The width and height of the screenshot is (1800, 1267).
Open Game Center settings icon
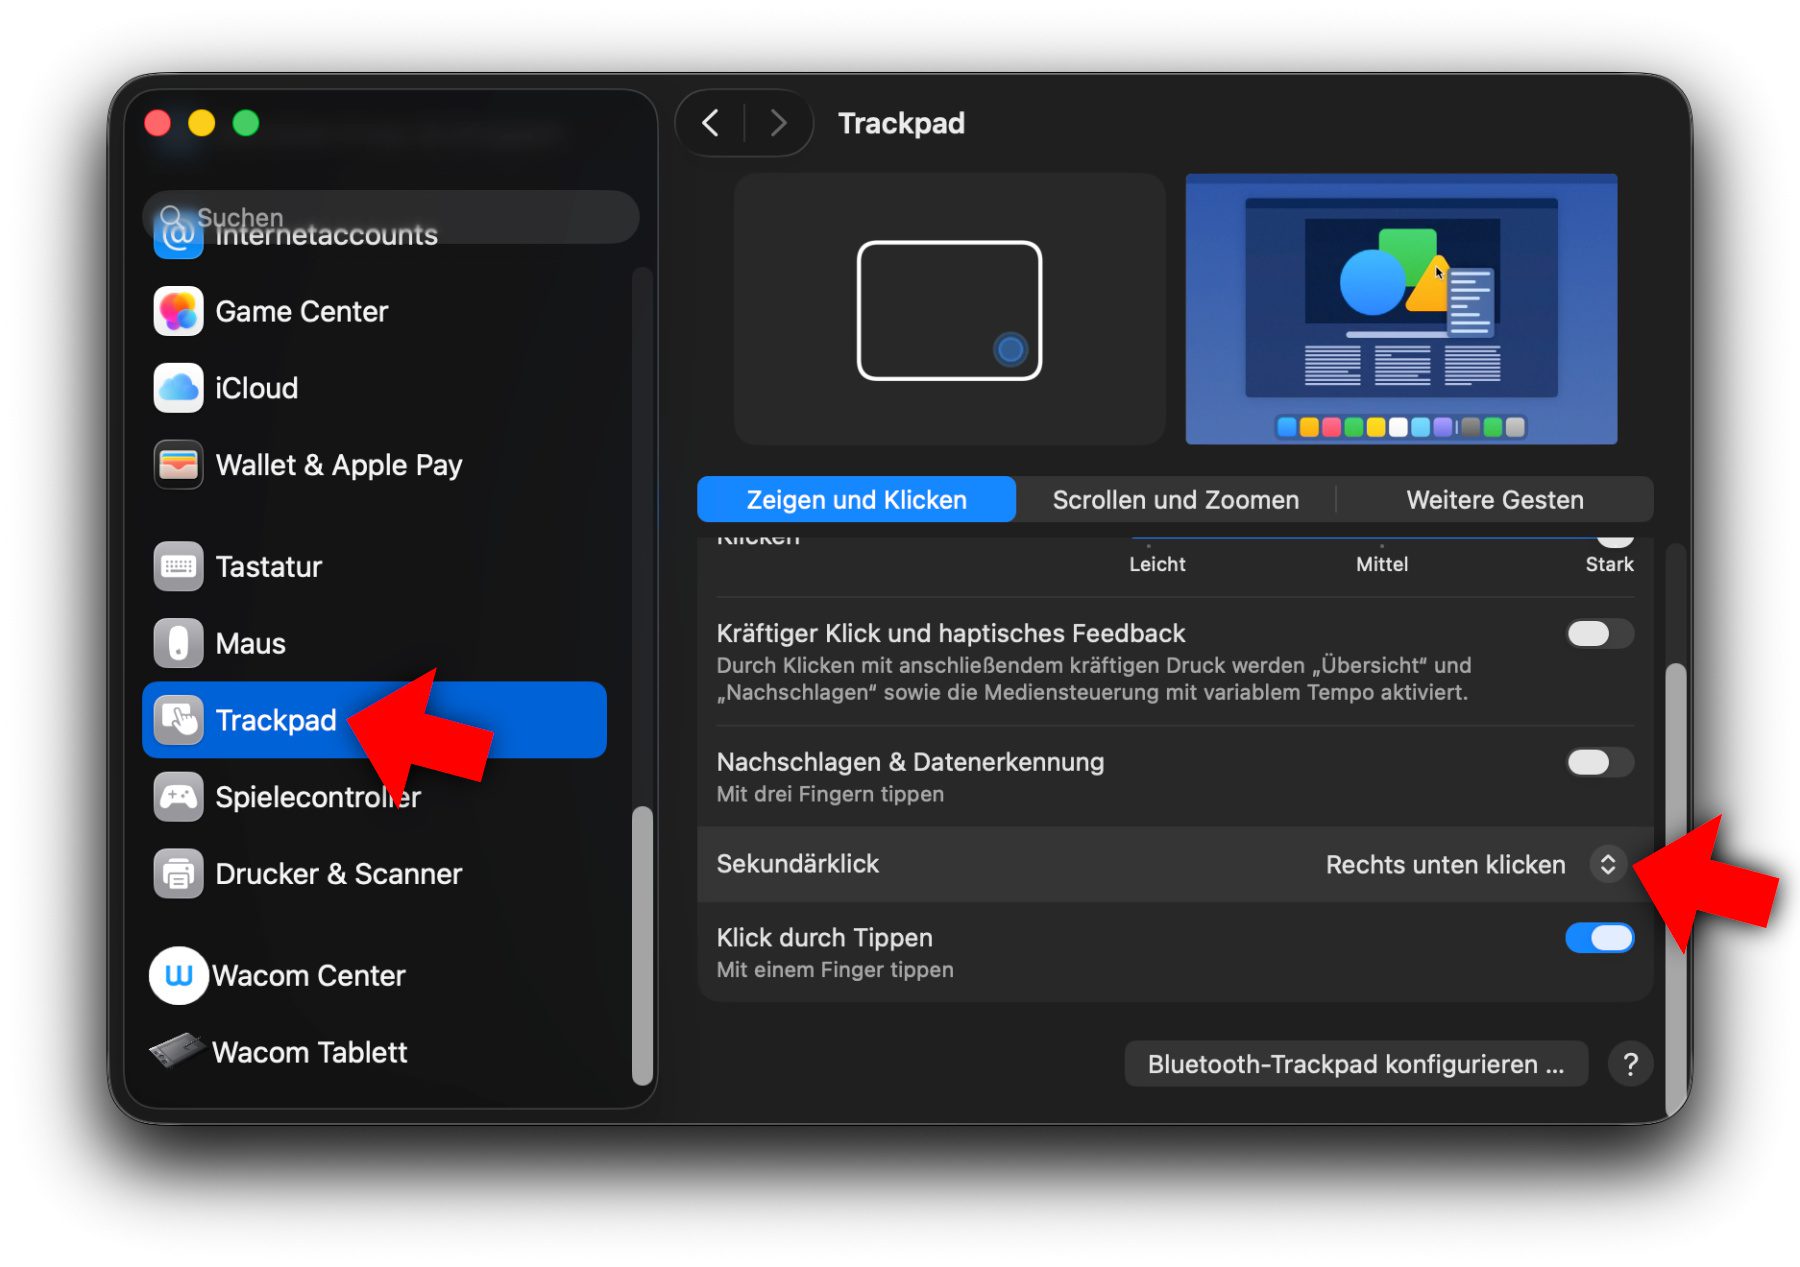[178, 312]
